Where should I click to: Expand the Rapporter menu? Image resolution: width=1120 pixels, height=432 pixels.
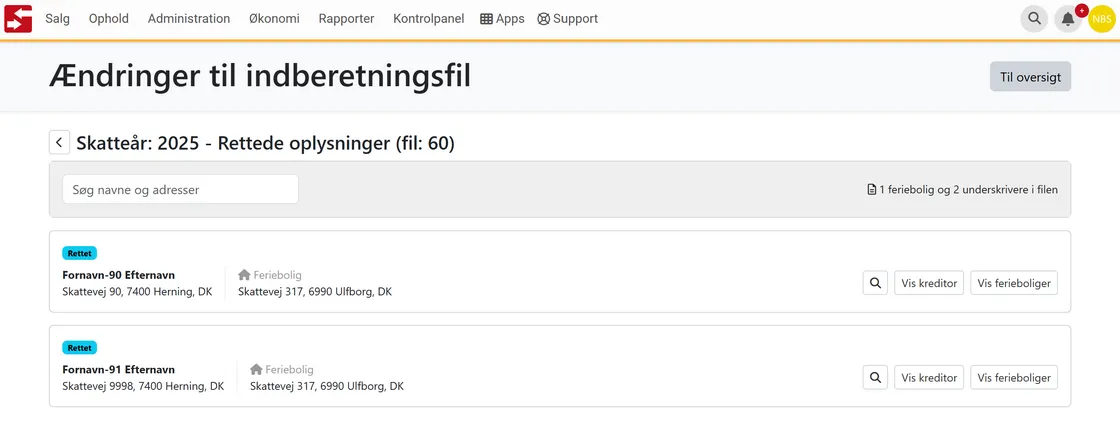(x=346, y=19)
